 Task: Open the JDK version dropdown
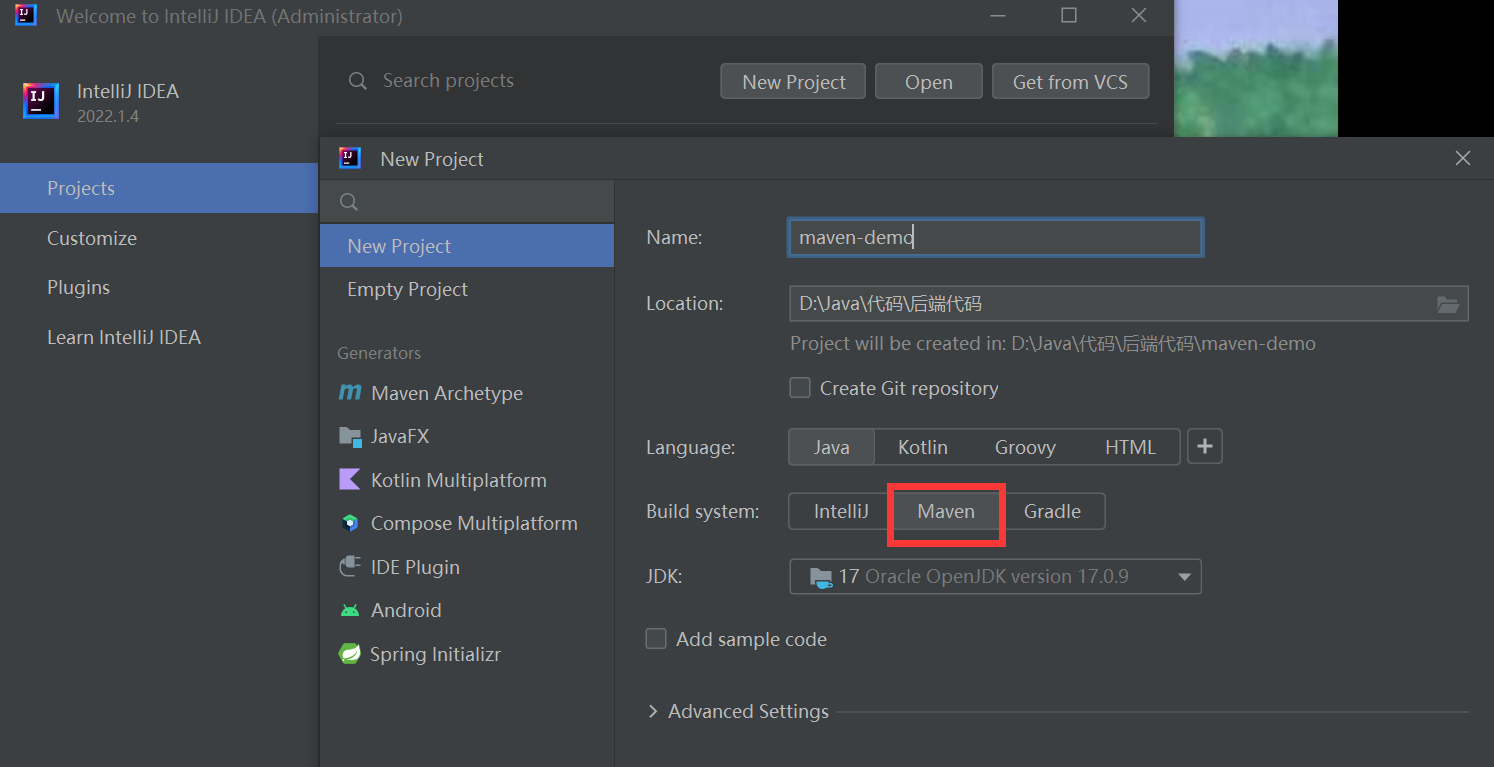pos(995,577)
